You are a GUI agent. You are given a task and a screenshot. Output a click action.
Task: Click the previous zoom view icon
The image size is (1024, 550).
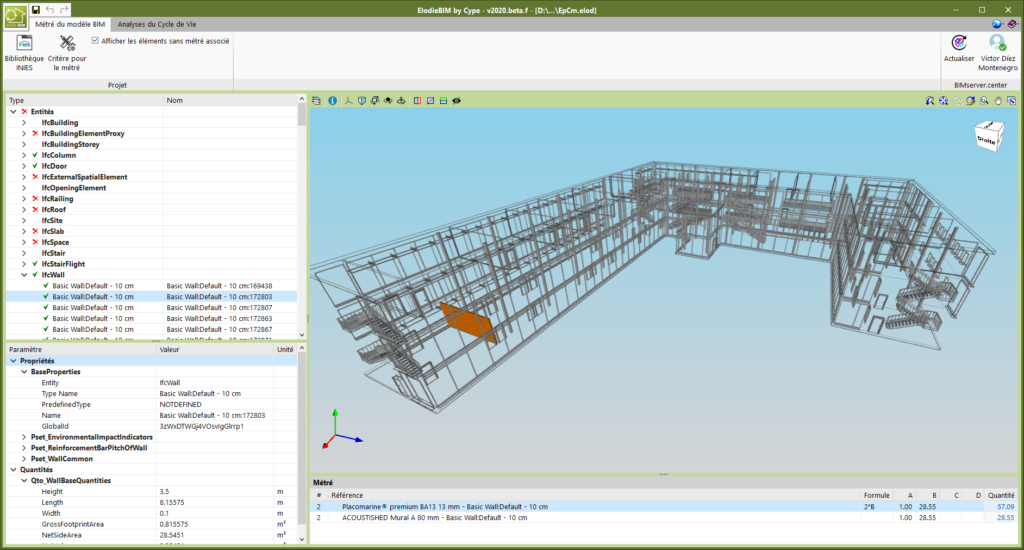click(930, 101)
